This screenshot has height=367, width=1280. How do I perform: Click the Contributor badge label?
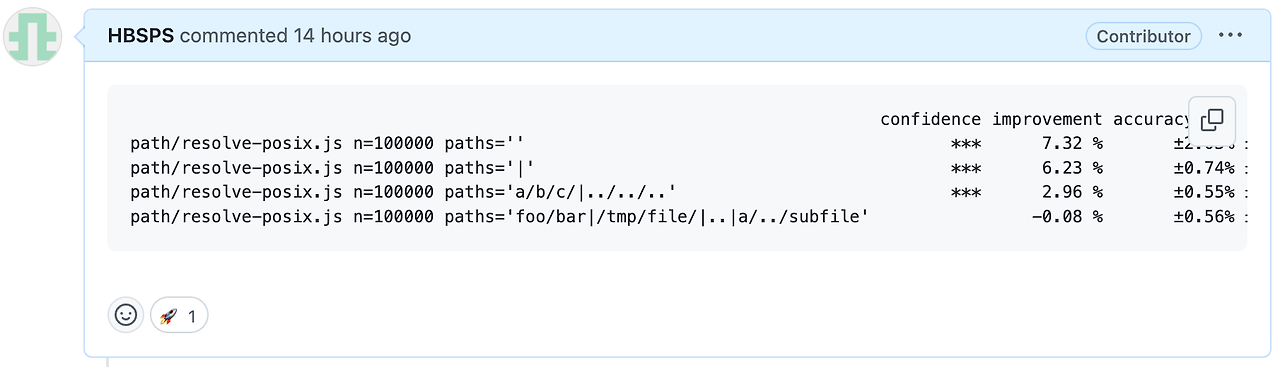tap(1144, 36)
